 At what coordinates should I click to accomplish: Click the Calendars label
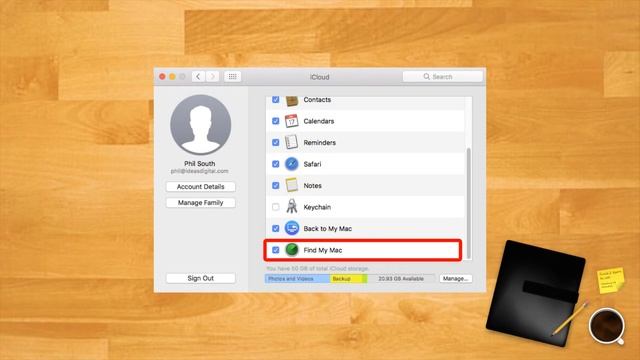tap(319, 121)
